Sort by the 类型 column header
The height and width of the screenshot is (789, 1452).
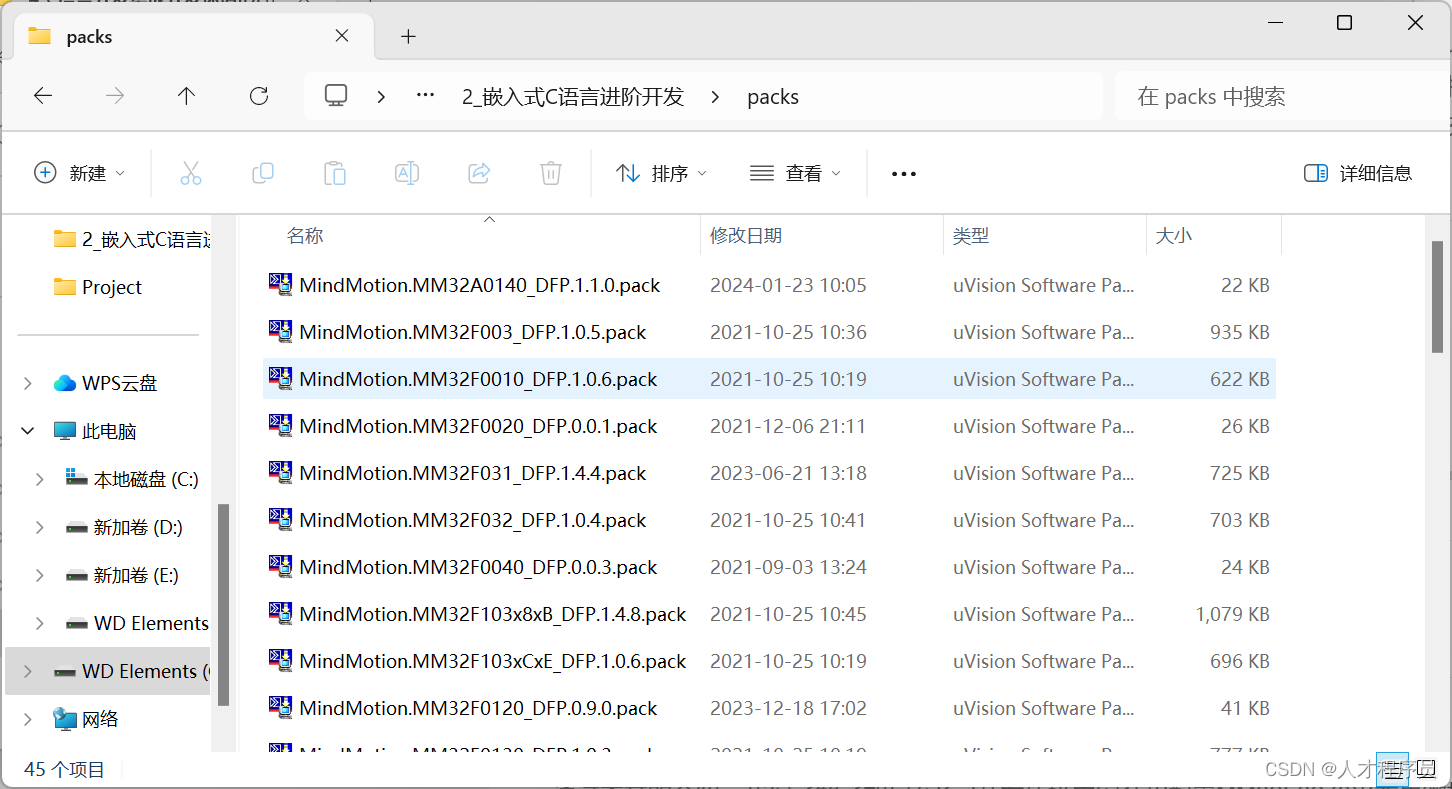click(971, 236)
